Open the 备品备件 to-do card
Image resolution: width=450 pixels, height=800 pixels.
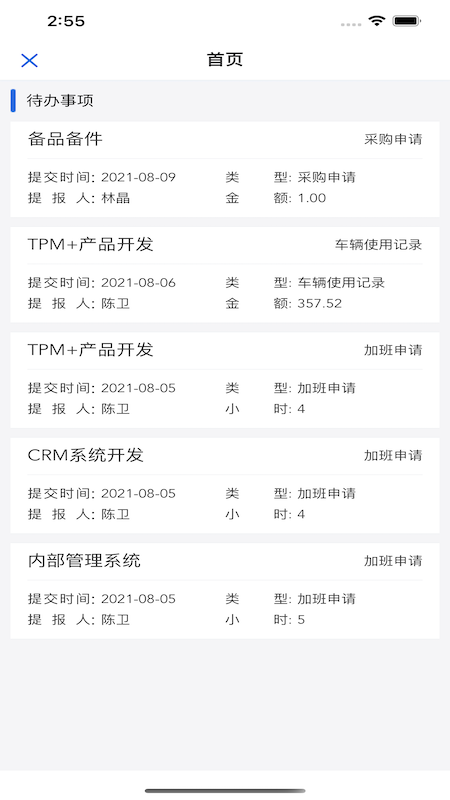pos(224,169)
